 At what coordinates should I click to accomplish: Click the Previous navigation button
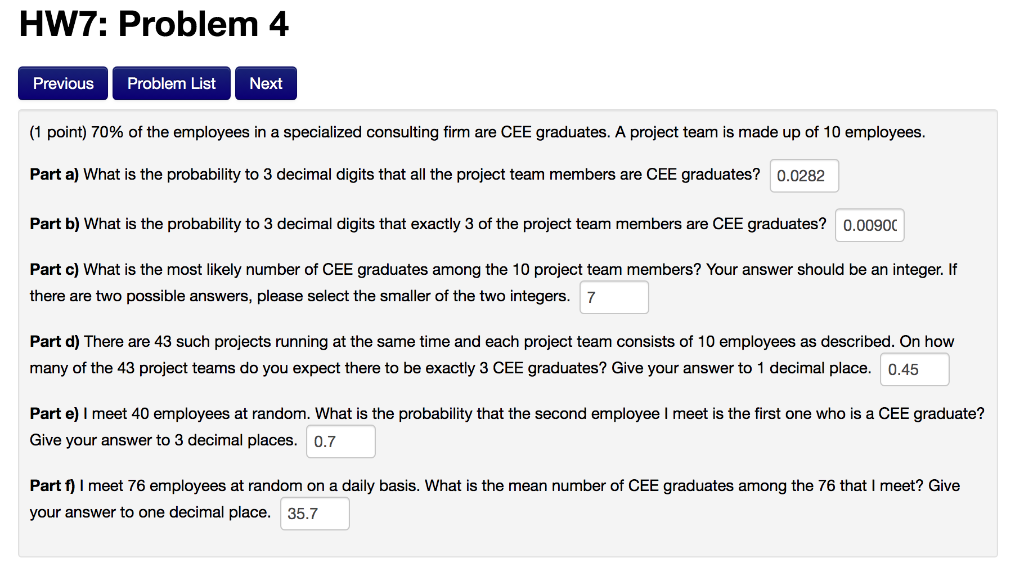pos(62,83)
